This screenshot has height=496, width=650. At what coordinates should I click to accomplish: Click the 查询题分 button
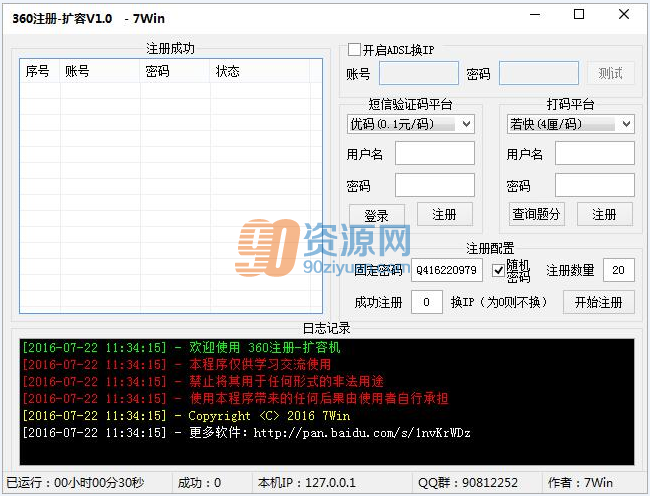(536, 214)
